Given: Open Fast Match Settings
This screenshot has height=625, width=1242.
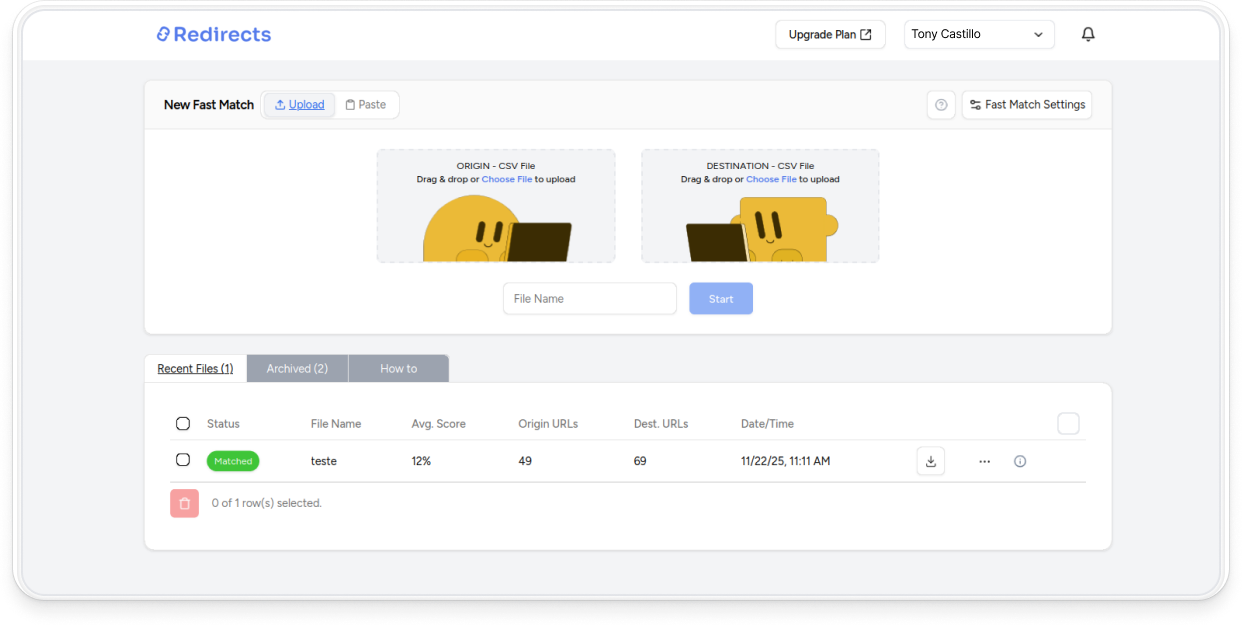Looking at the screenshot, I should (x=1026, y=104).
